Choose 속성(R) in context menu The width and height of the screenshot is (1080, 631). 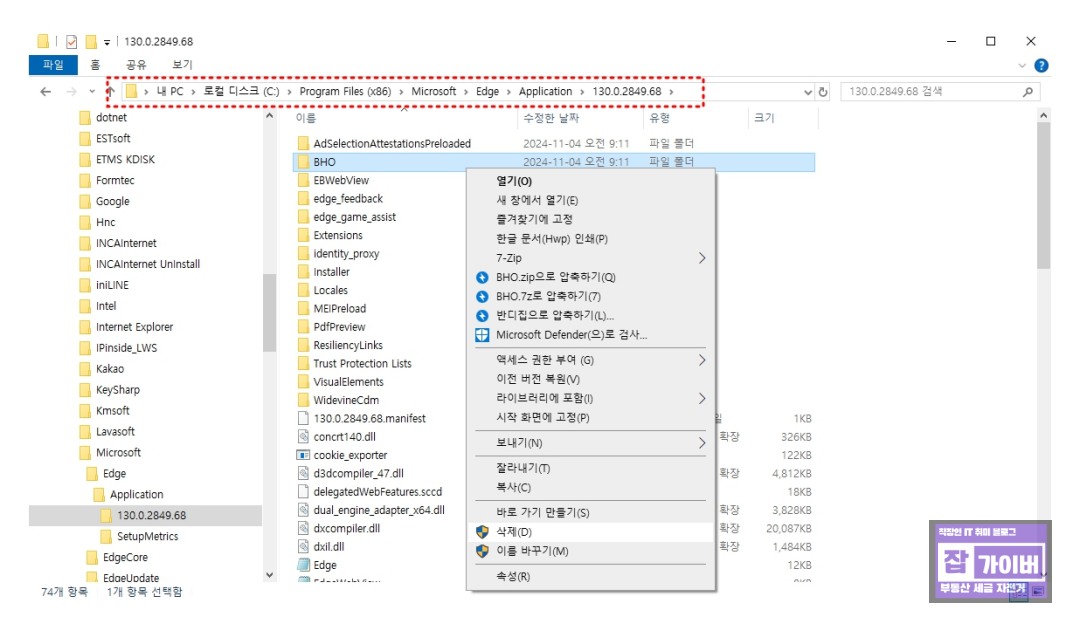(591, 577)
